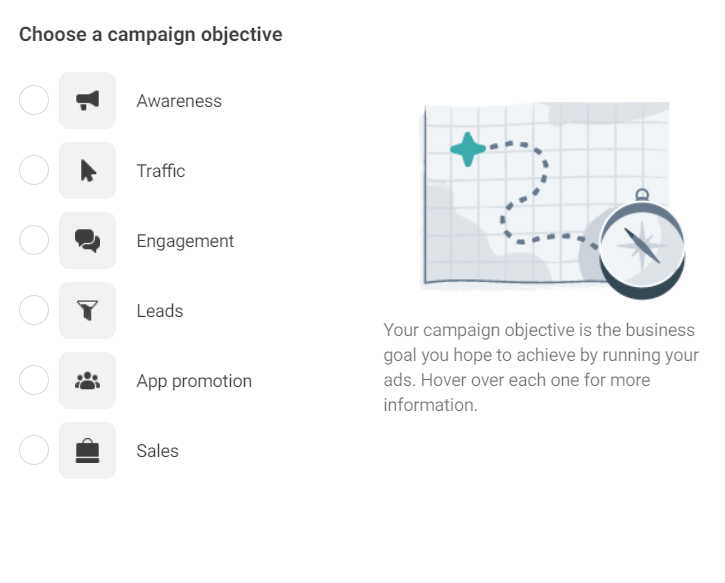Click the Leads objective label
This screenshot has width=725, height=583.
(x=160, y=311)
